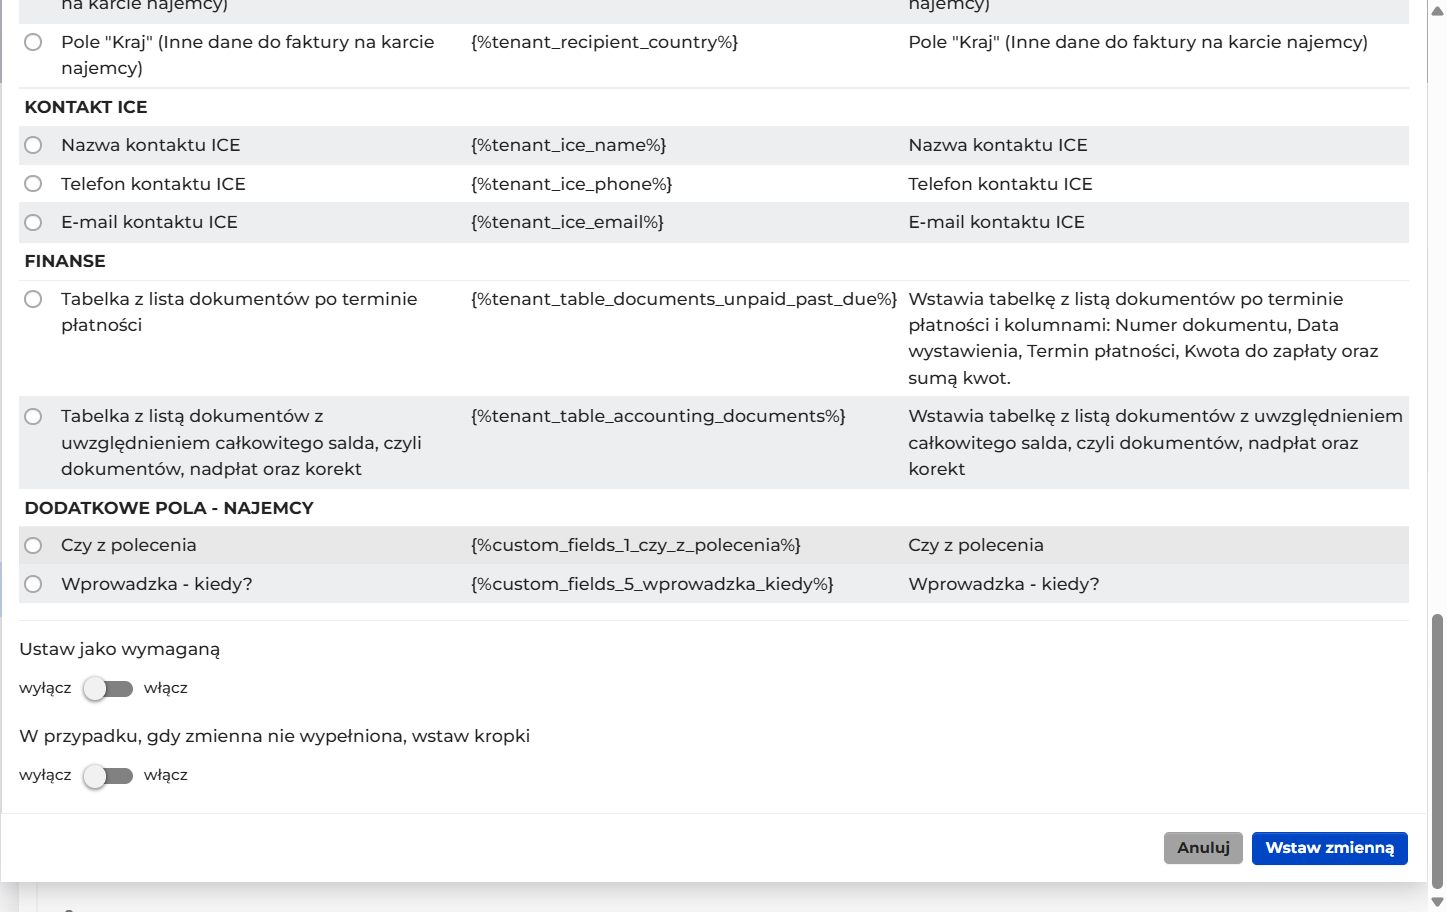This screenshot has width=1447, height=912.
Task: Click the Wstaw zmienną button
Action: pyautogui.click(x=1330, y=848)
